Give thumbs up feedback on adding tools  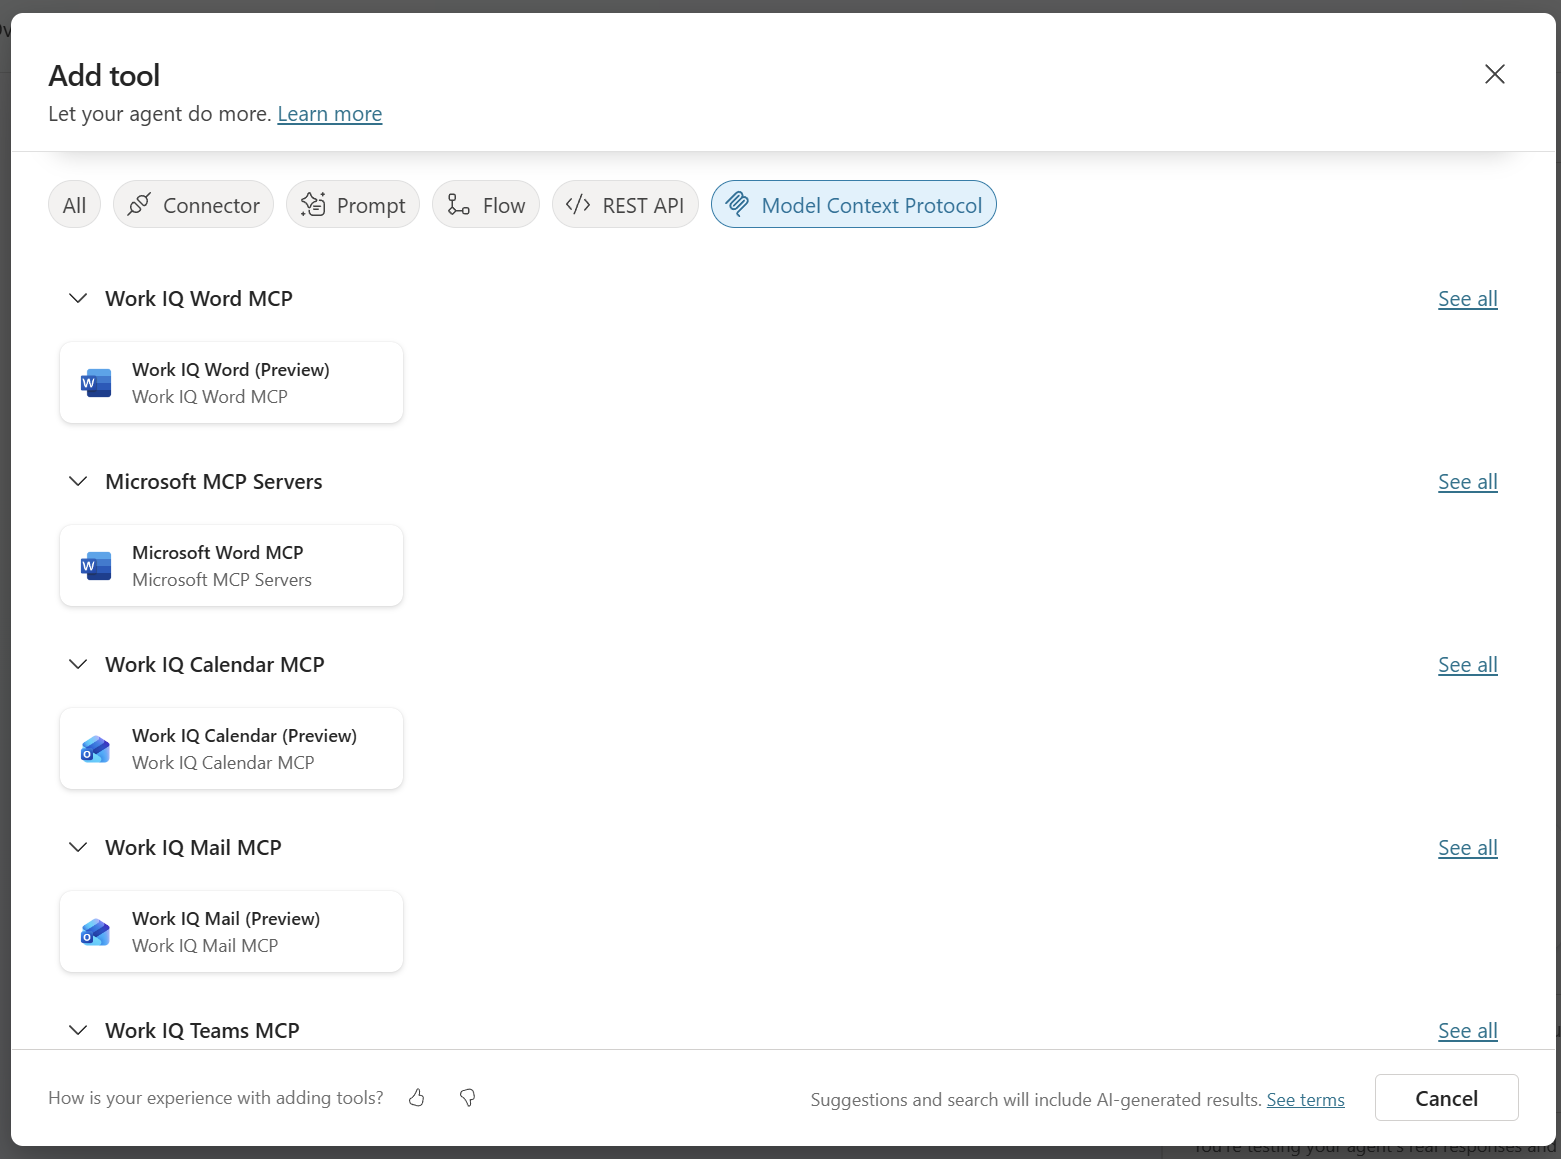click(x=417, y=1097)
